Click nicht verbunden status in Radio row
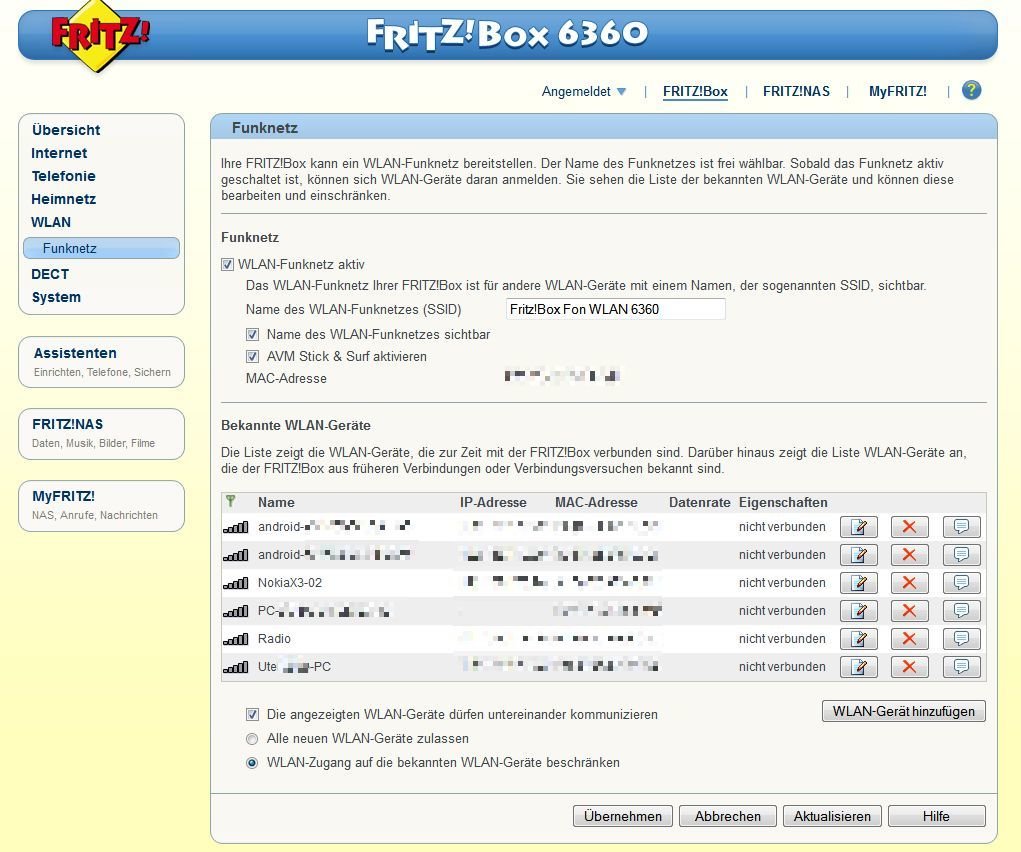Image resolution: width=1021 pixels, height=852 pixels. pyautogui.click(x=782, y=639)
